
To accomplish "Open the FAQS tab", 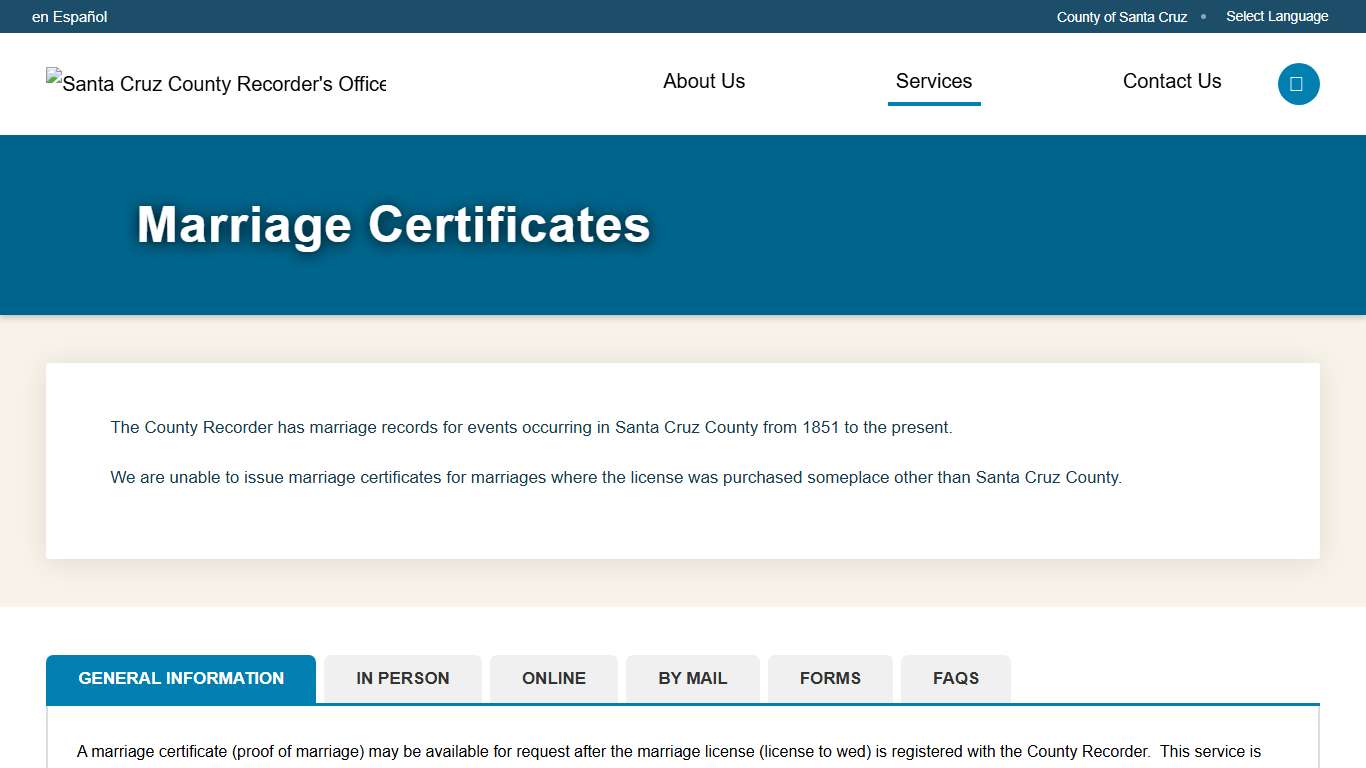I will pos(955,678).
